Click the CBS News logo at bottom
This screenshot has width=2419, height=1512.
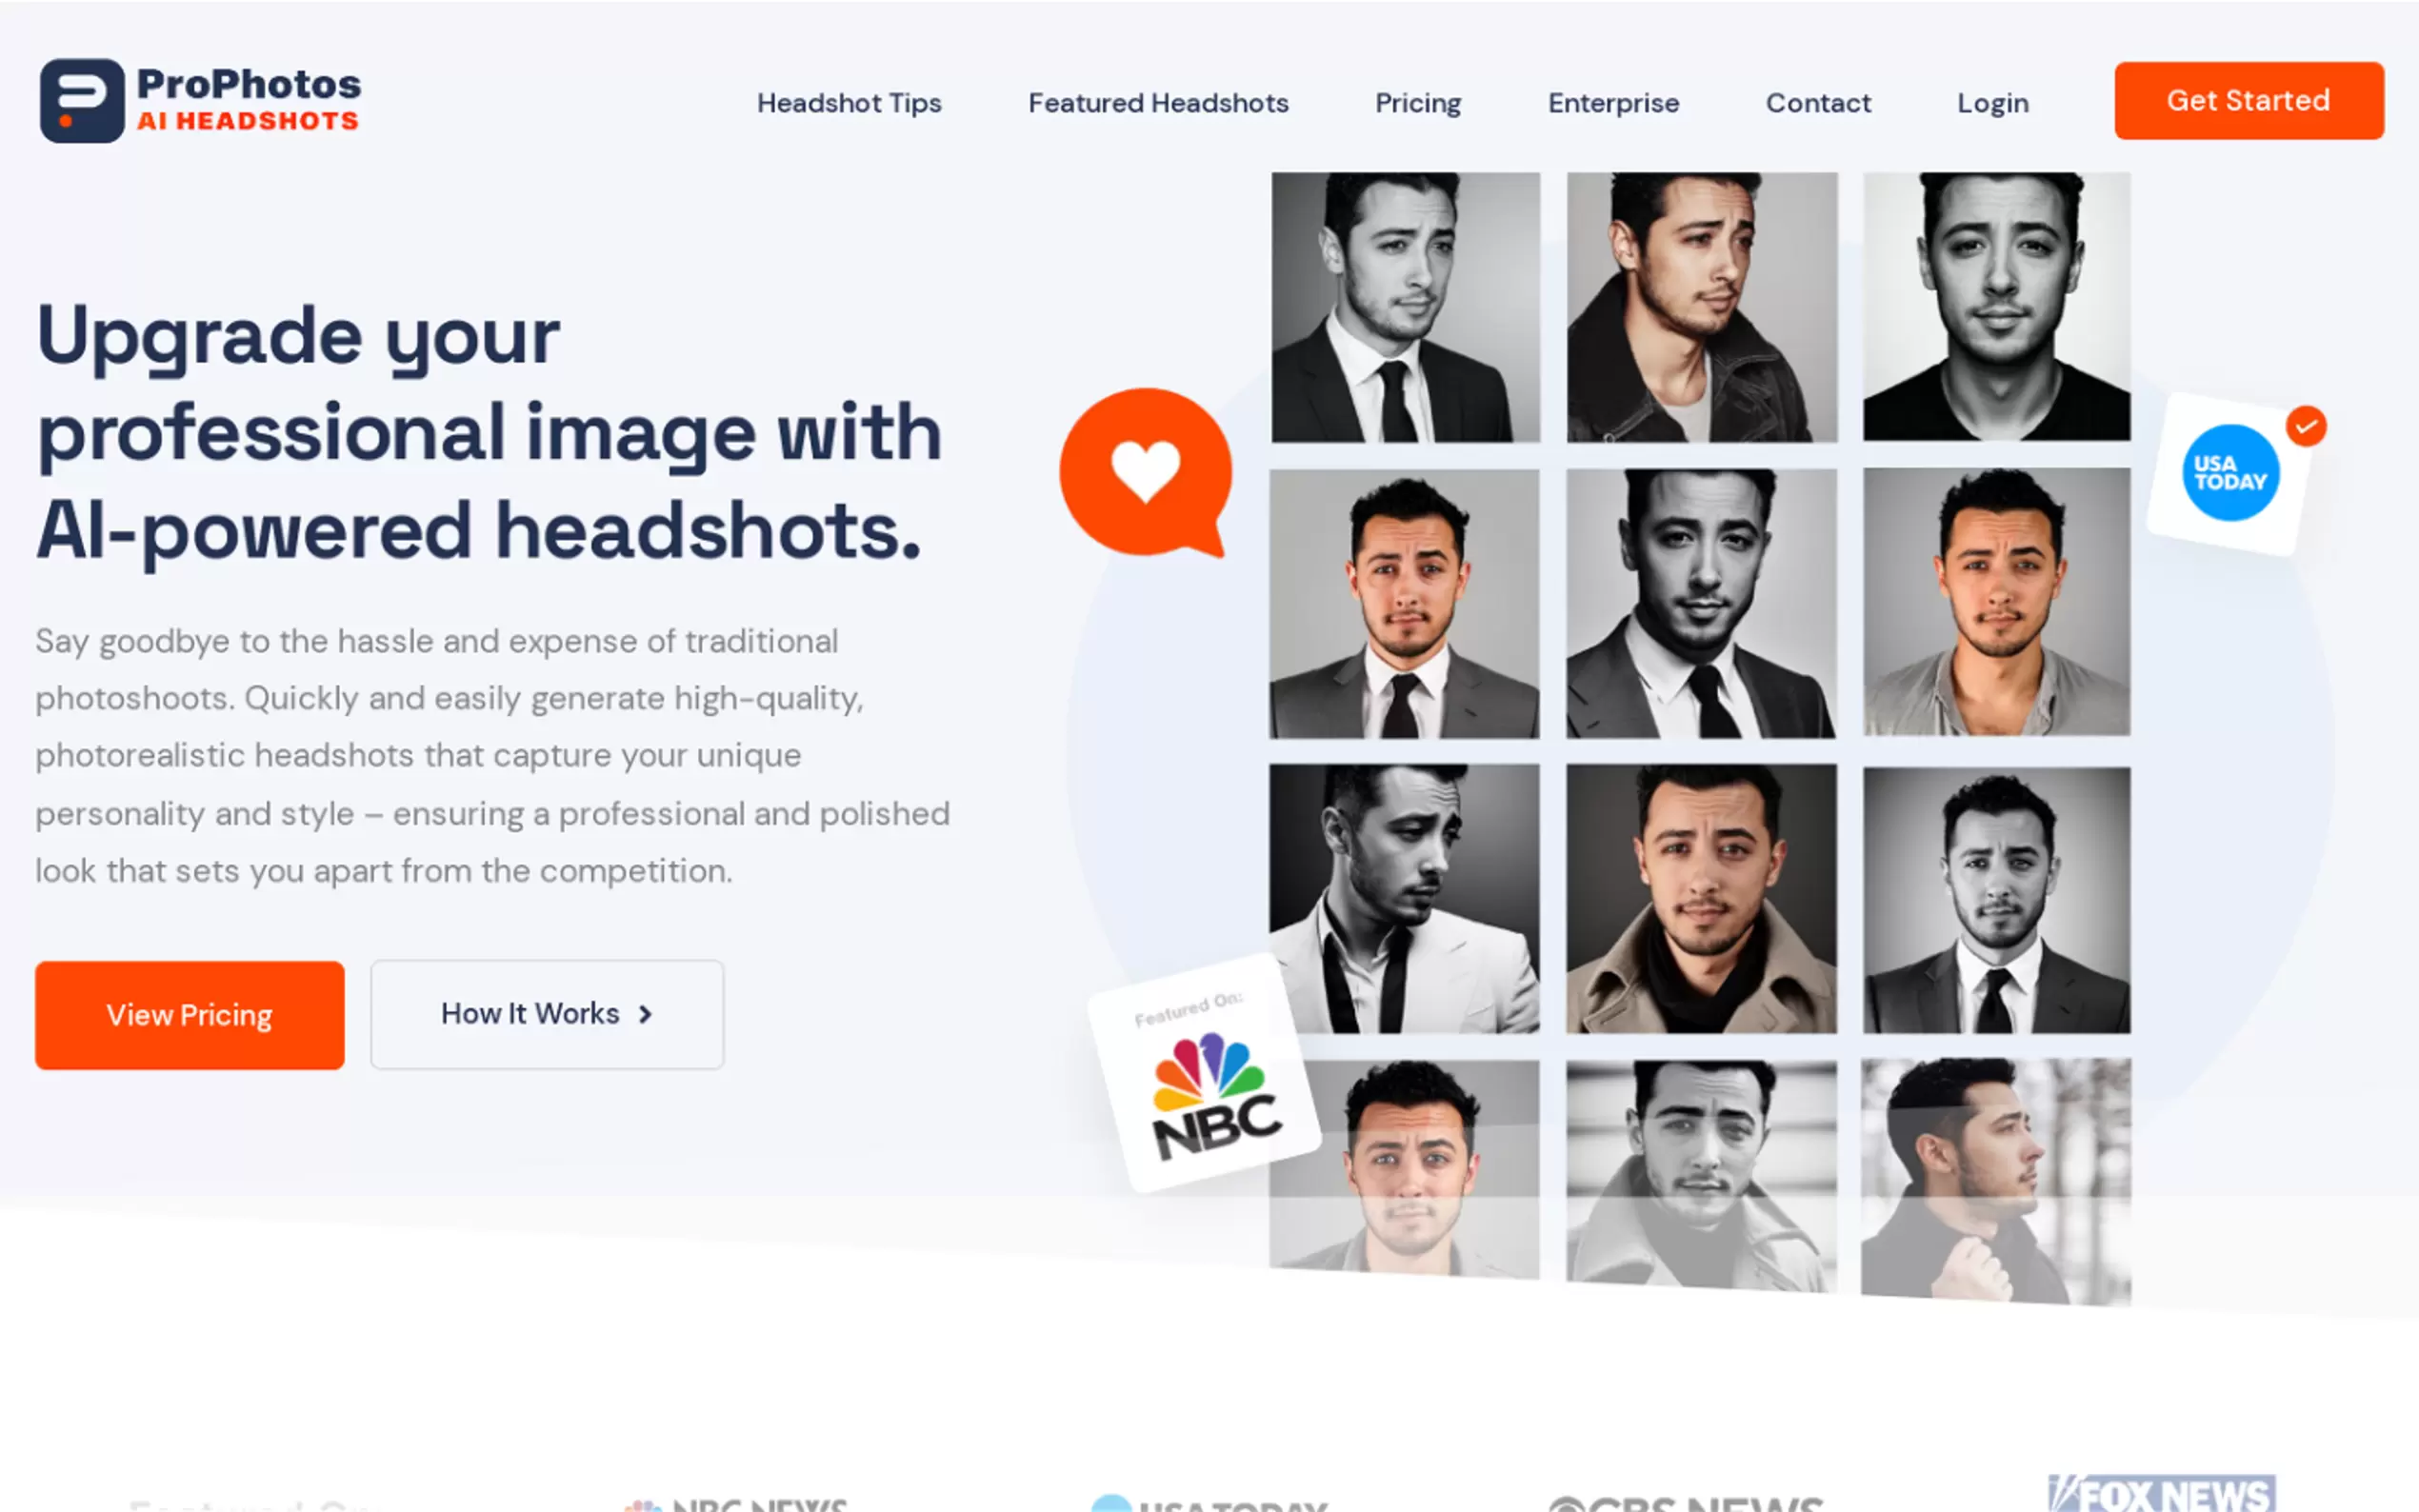(x=1686, y=1502)
